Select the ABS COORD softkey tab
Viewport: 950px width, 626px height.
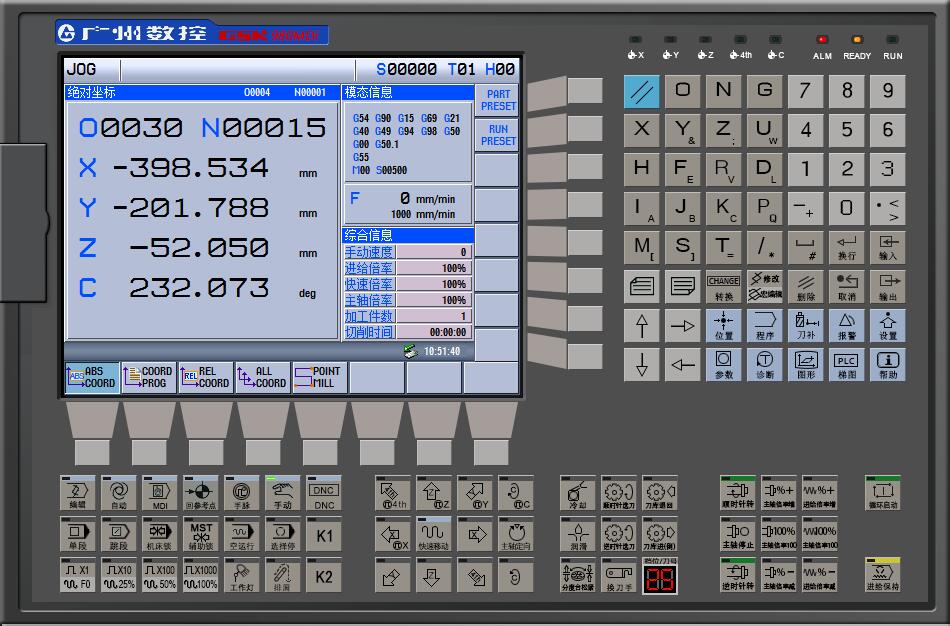[92, 377]
